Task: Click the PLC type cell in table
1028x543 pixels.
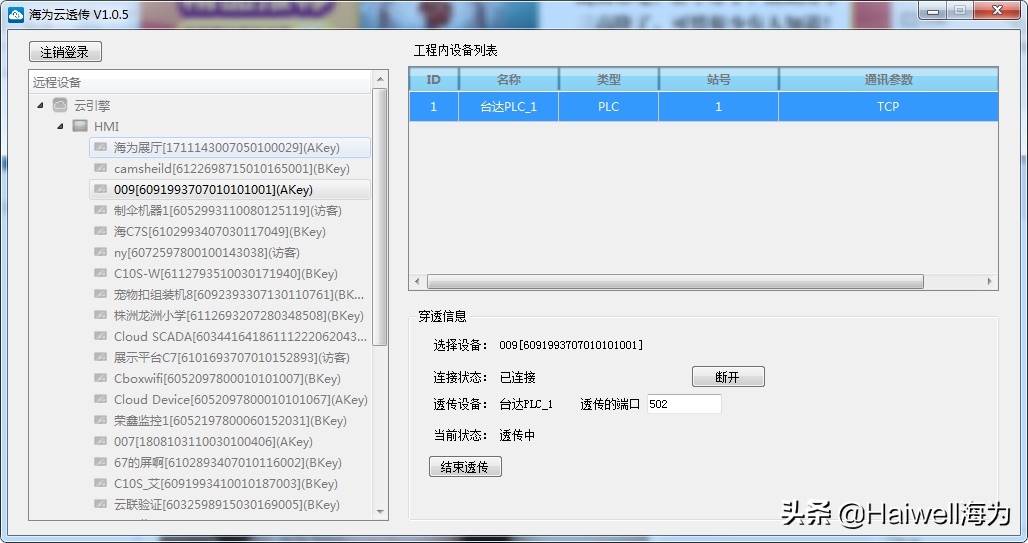Action: pyautogui.click(x=608, y=106)
